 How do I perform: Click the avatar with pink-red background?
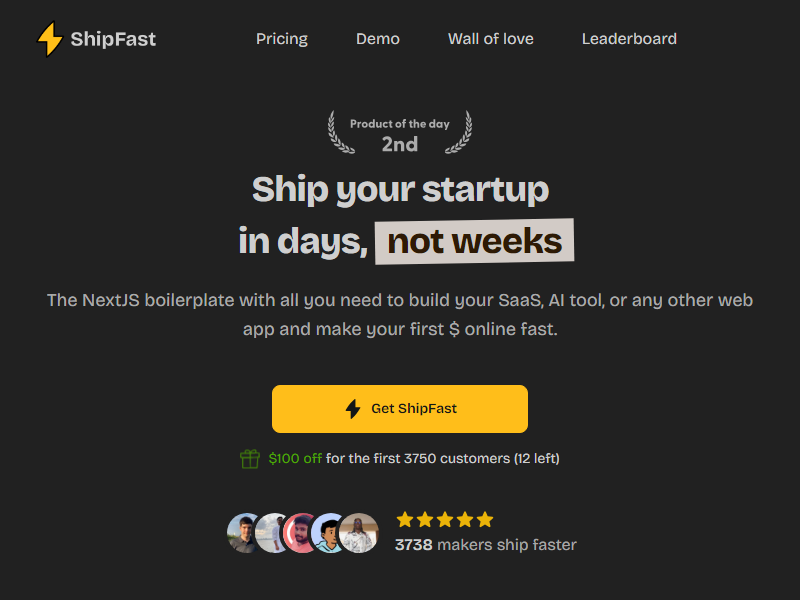click(x=301, y=533)
